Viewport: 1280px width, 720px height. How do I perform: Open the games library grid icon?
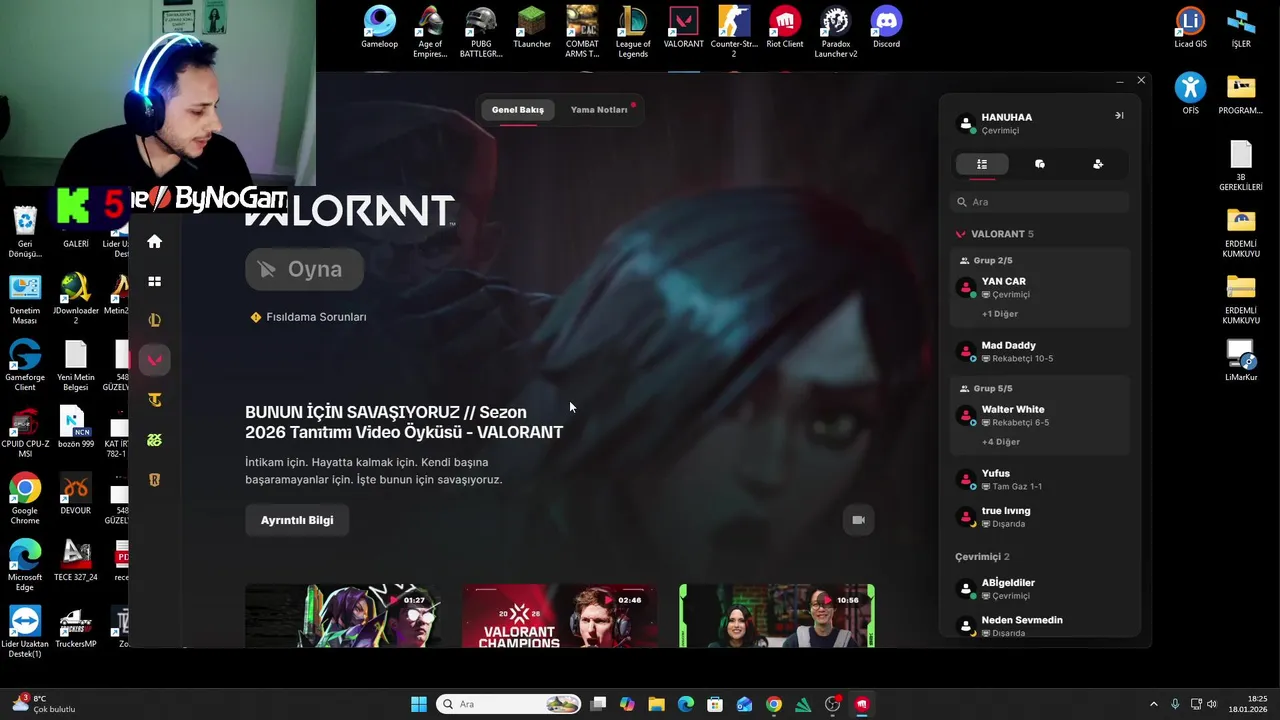click(154, 281)
